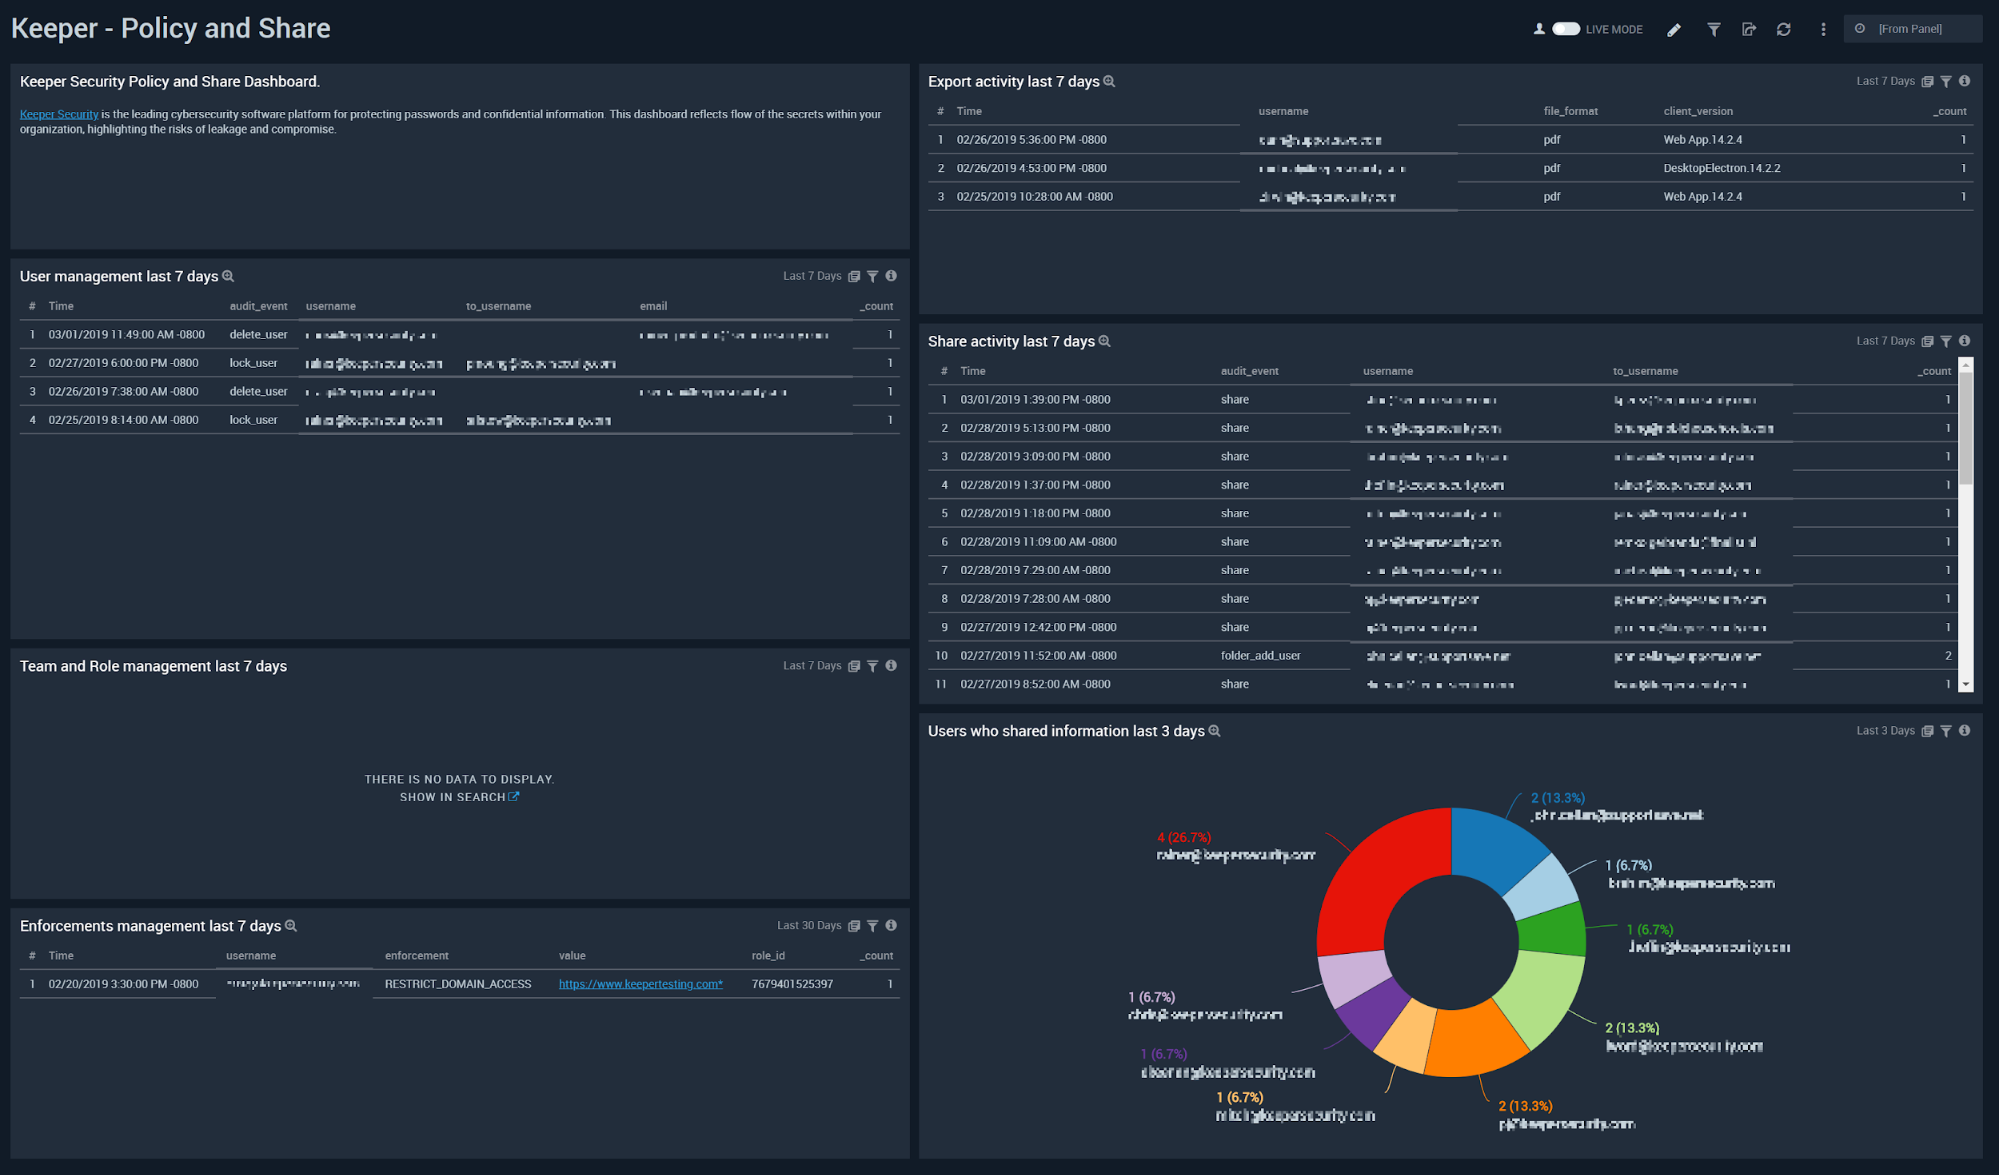Click the info icon on Enforcements management panel
This screenshot has height=1176, width=1999.
point(893,925)
